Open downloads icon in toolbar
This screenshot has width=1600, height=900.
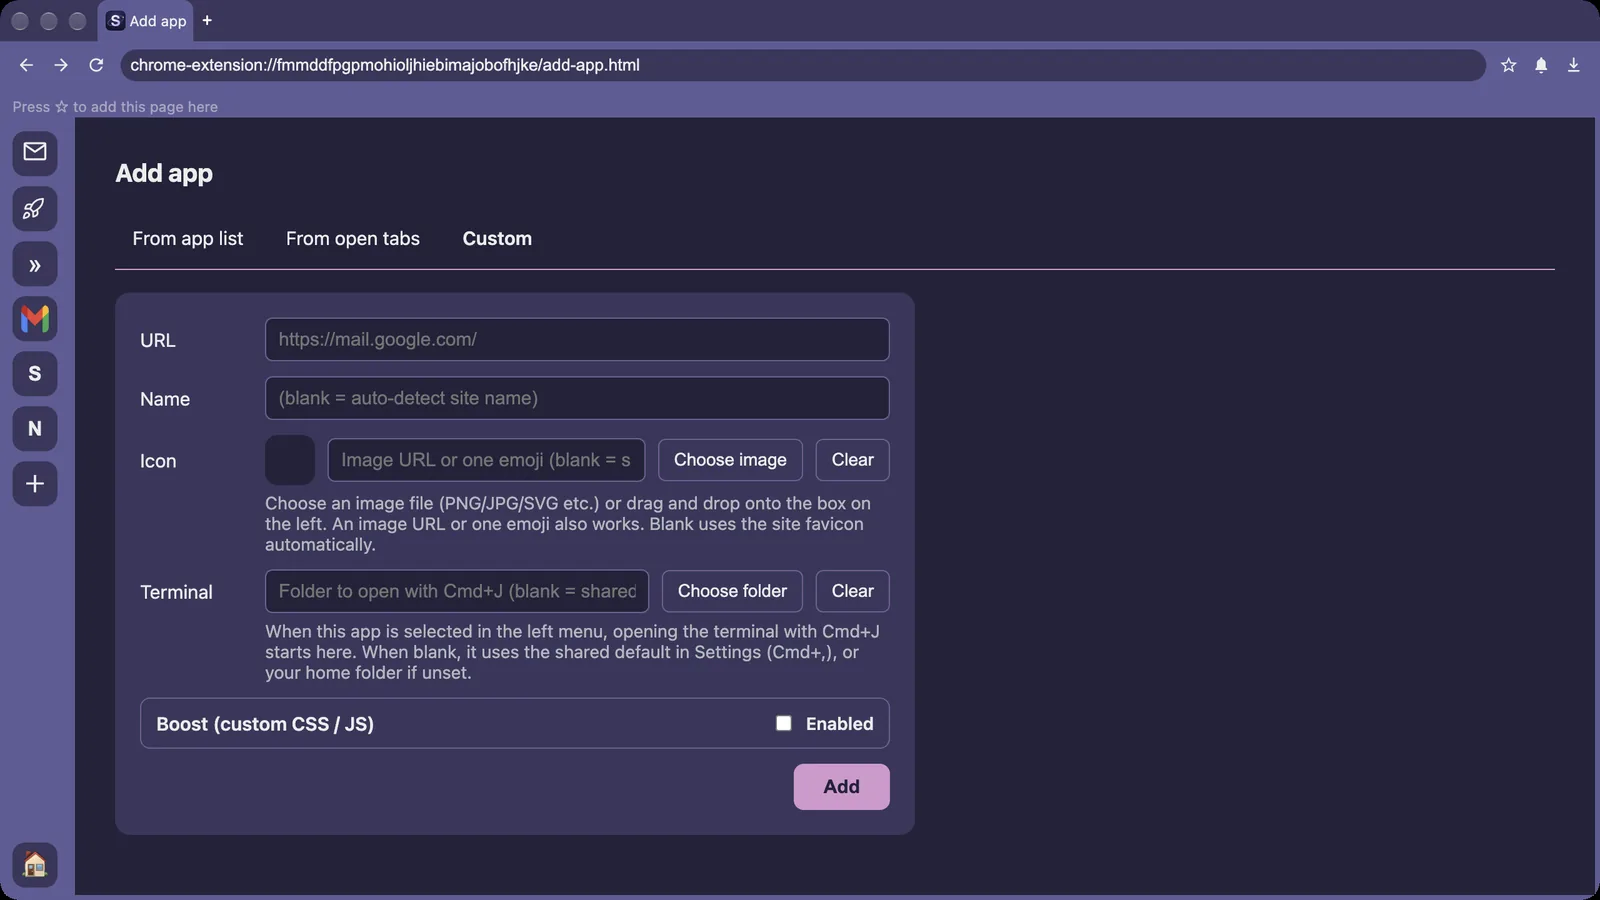pyautogui.click(x=1573, y=65)
